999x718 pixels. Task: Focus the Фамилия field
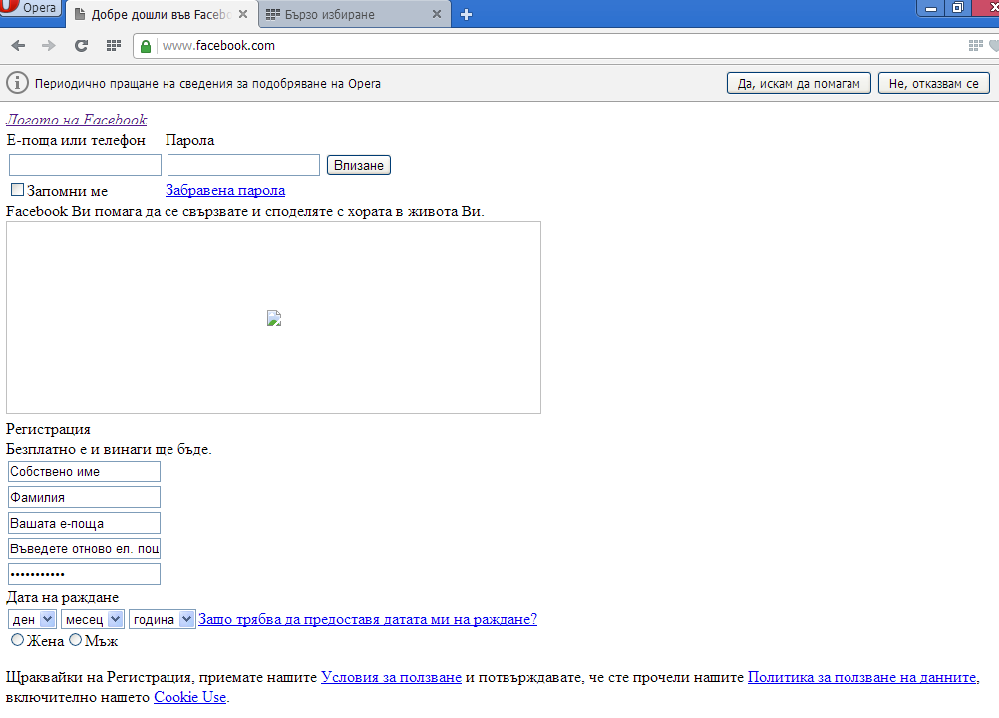[84, 497]
